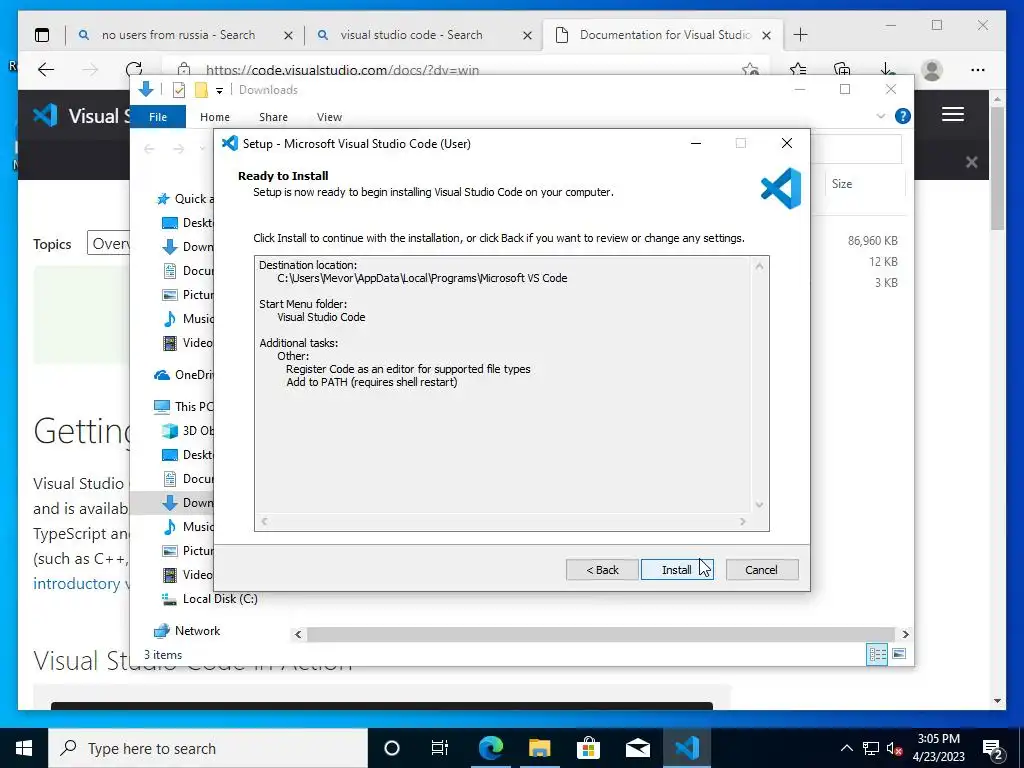Dismiss the website banner with X
Image resolution: width=1024 pixels, height=768 pixels.
point(972,162)
